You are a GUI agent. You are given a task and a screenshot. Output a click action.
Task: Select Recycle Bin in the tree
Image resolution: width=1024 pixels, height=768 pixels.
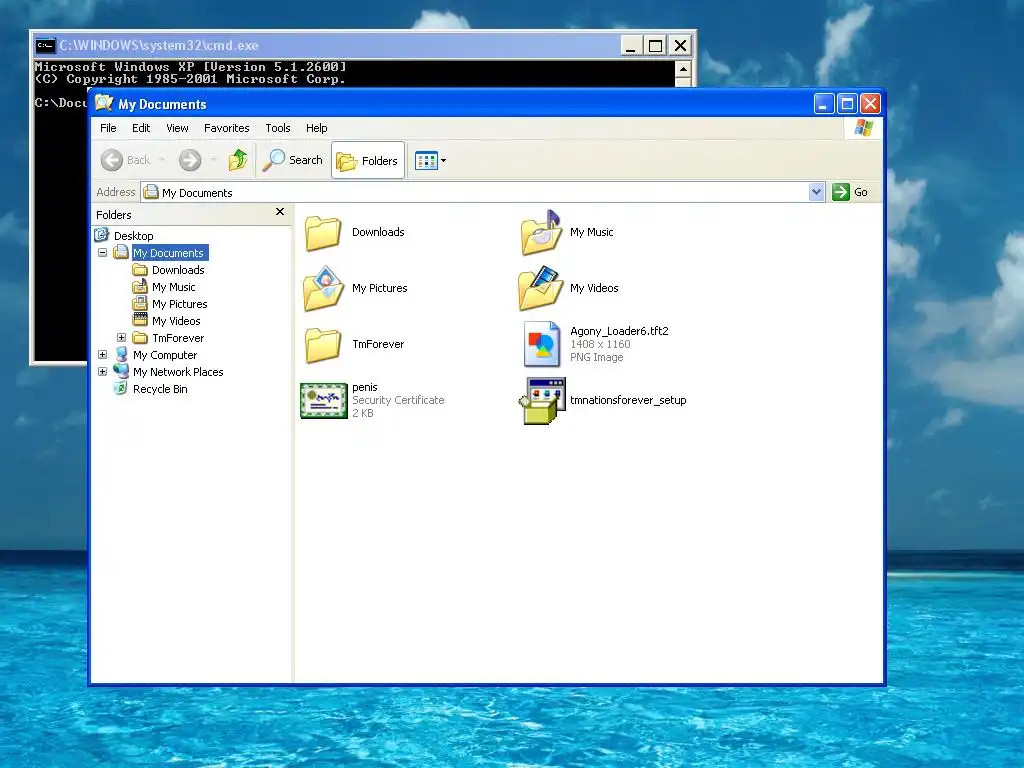(160, 389)
